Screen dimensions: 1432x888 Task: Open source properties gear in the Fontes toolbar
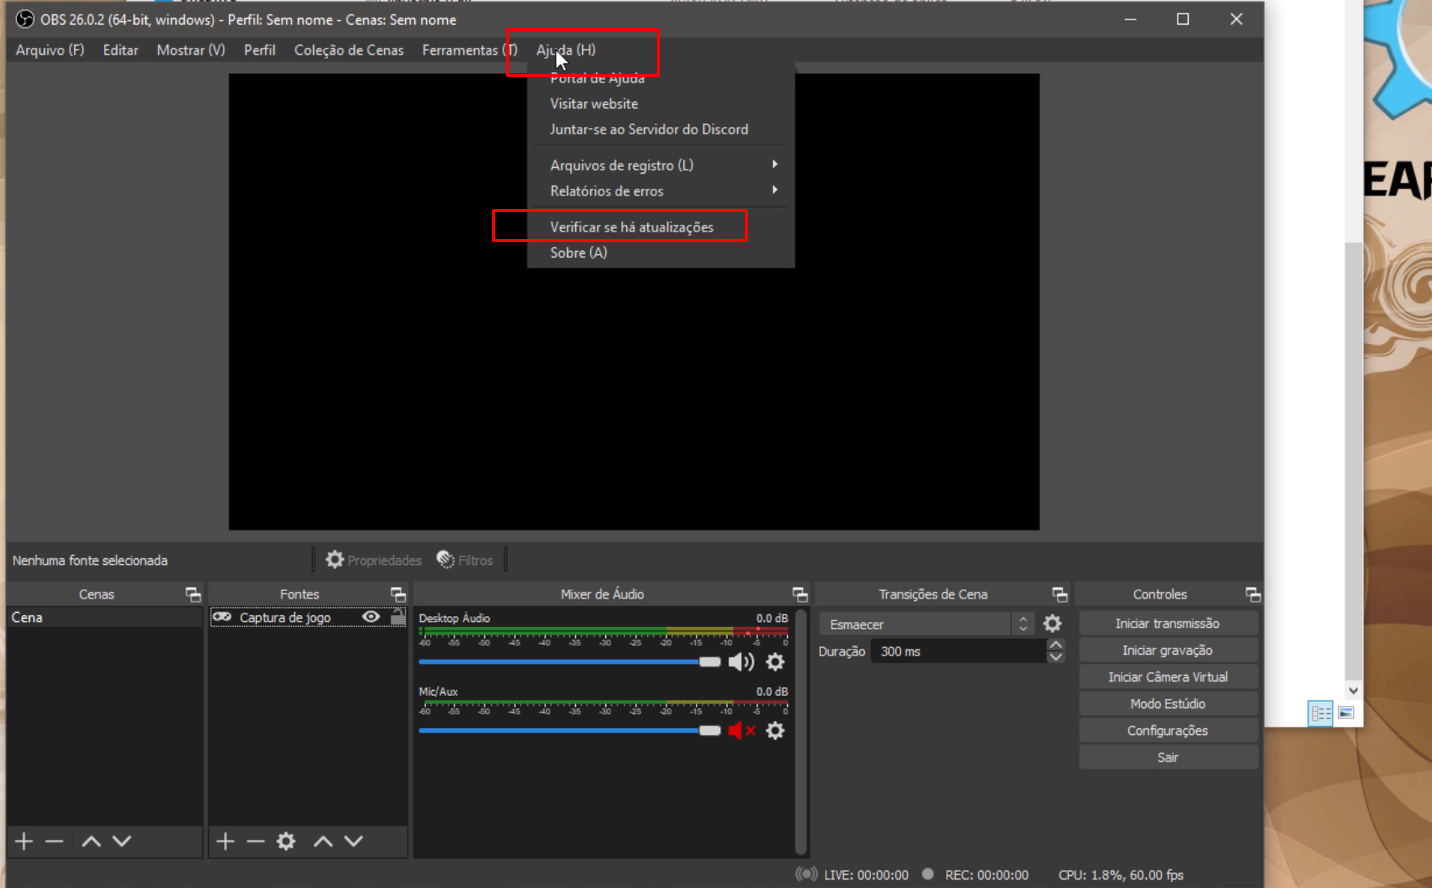point(286,842)
